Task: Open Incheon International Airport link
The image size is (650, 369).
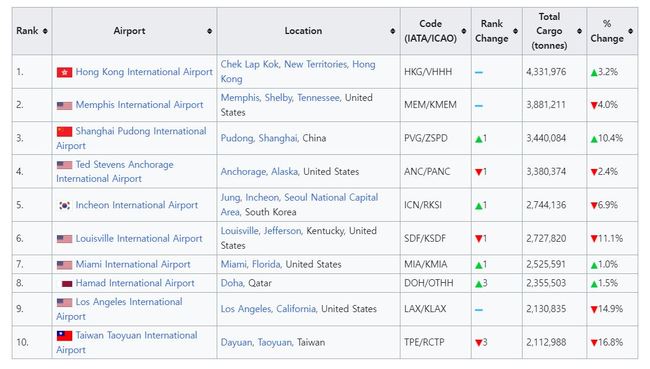Action: coord(137,205)
